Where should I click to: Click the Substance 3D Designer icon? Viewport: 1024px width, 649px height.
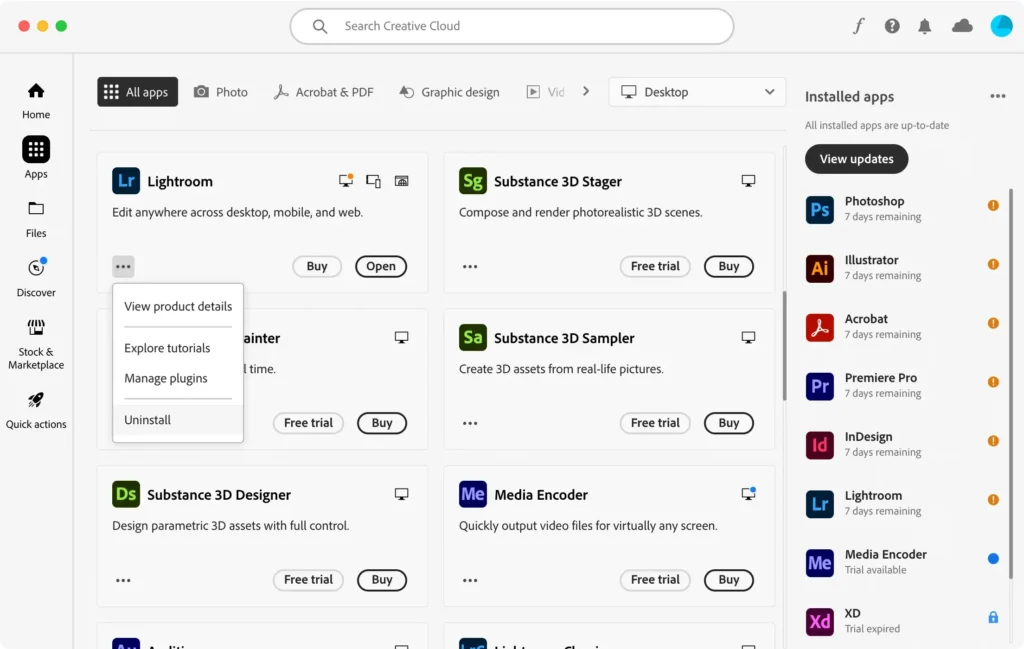[126, 494]
